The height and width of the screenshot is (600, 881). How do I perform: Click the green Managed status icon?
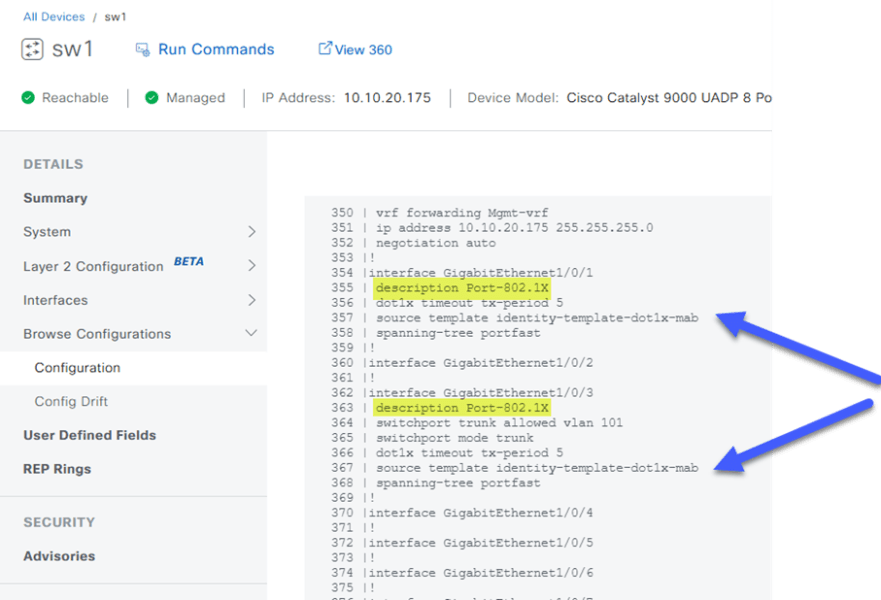(152, 98)
